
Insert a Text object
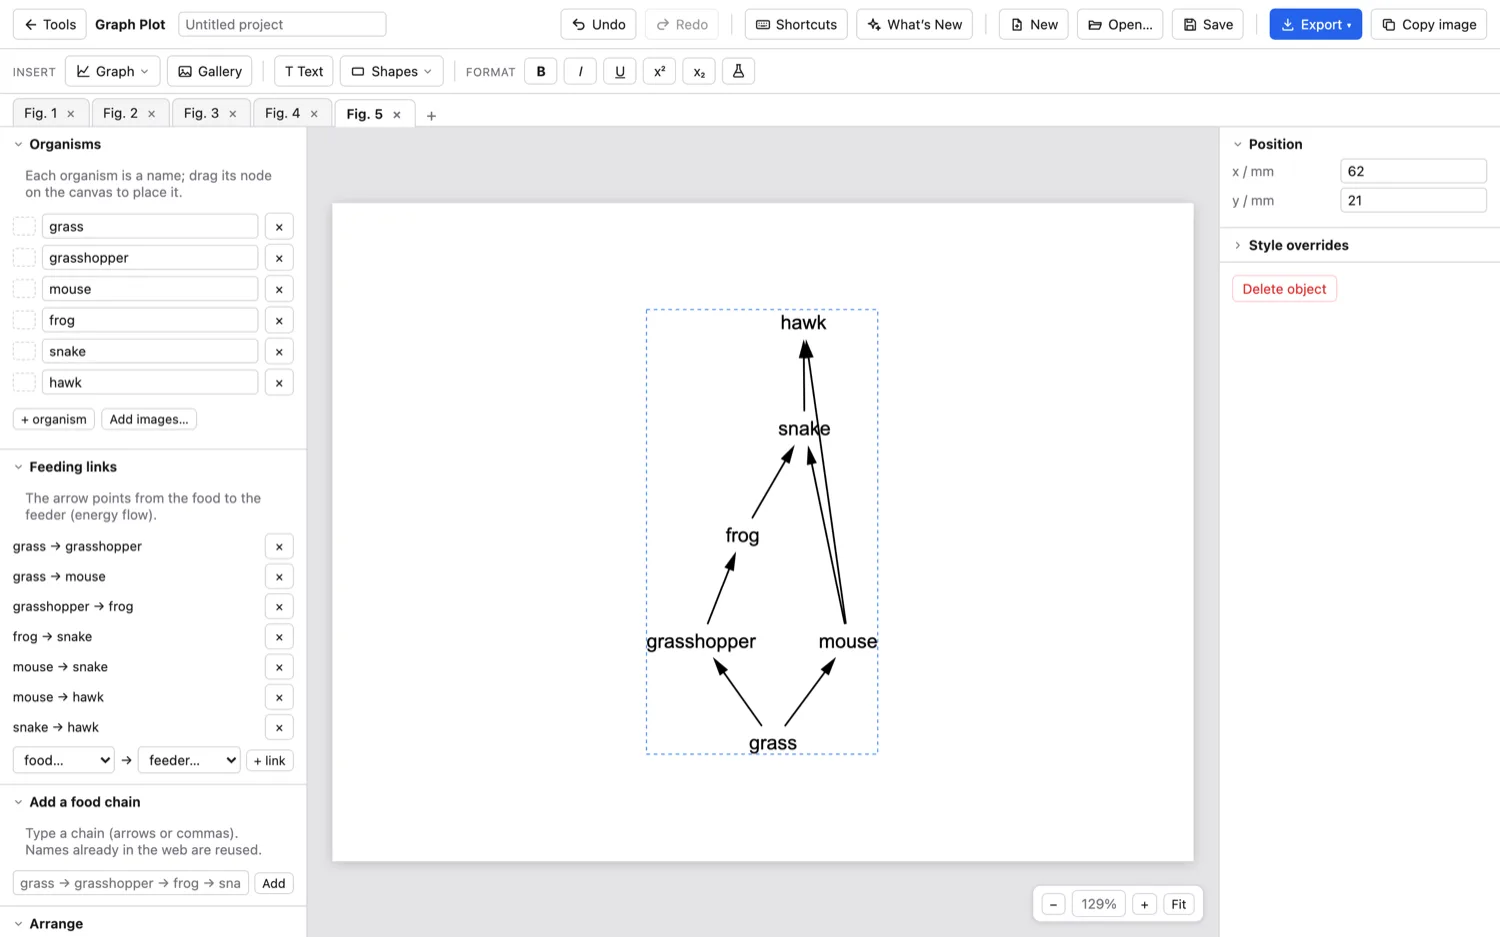(x=303, y=71)
